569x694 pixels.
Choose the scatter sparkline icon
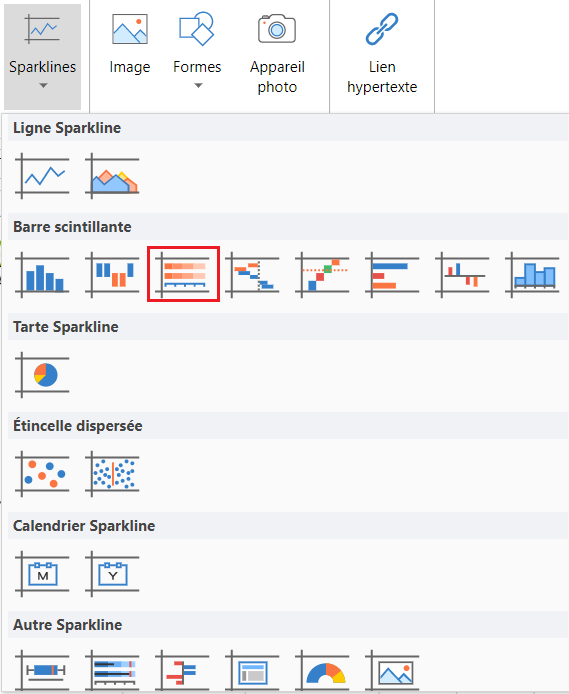[42, 474]
